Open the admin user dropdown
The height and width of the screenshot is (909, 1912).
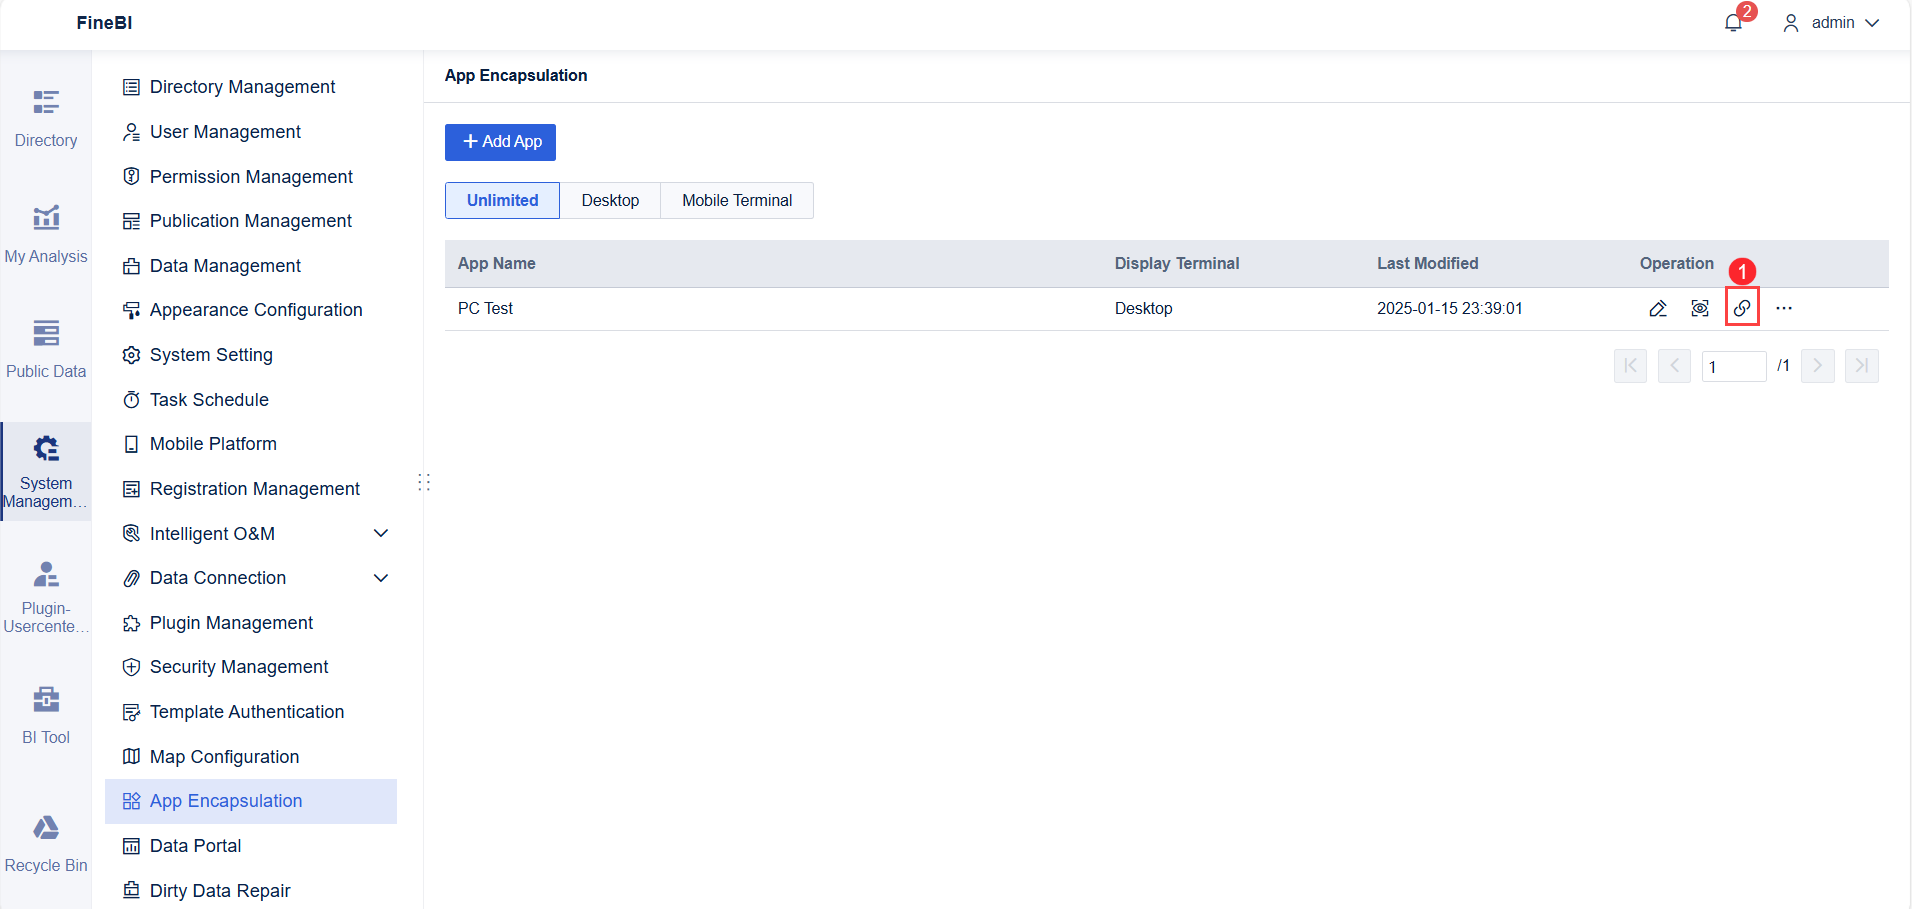(1832, 23)
